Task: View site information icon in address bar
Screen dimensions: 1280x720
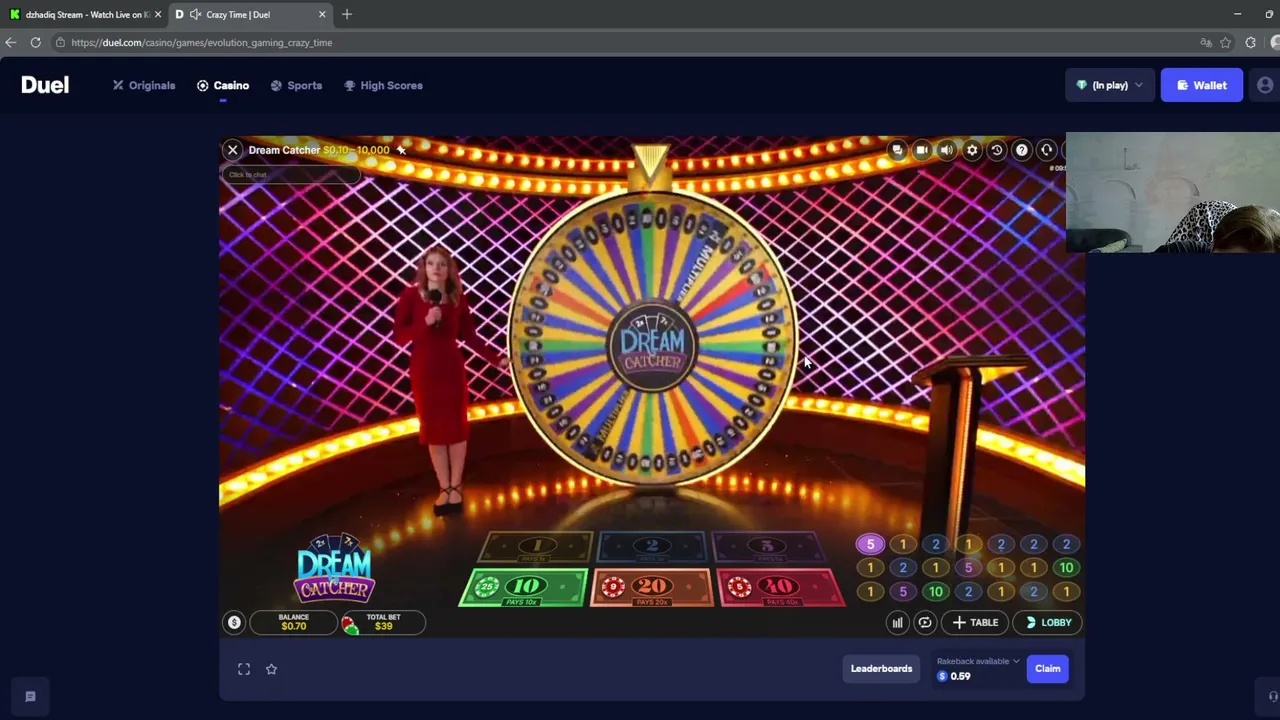Action: 61,43
